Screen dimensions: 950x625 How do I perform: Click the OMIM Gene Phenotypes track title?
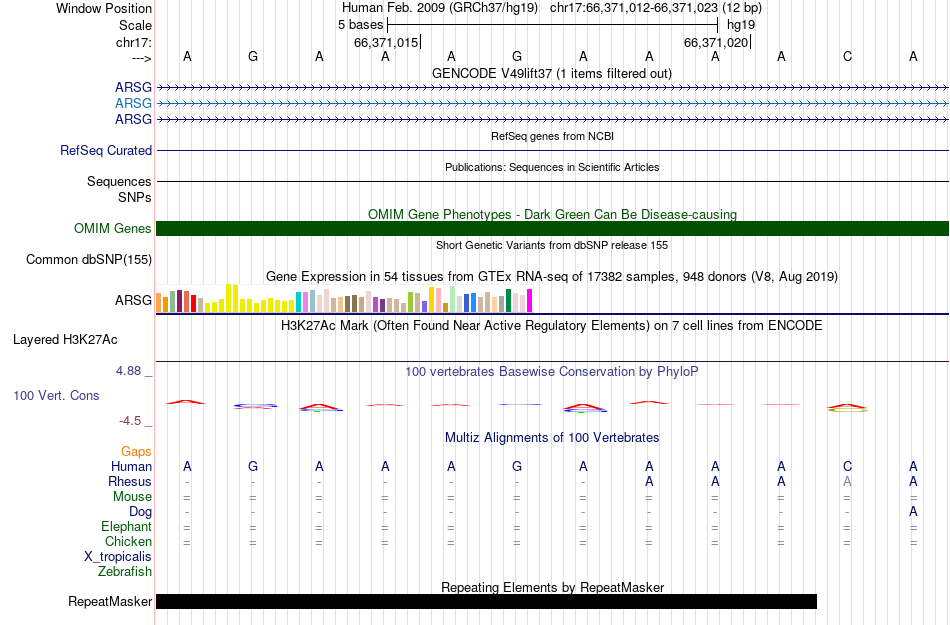(x=553, y=214)
